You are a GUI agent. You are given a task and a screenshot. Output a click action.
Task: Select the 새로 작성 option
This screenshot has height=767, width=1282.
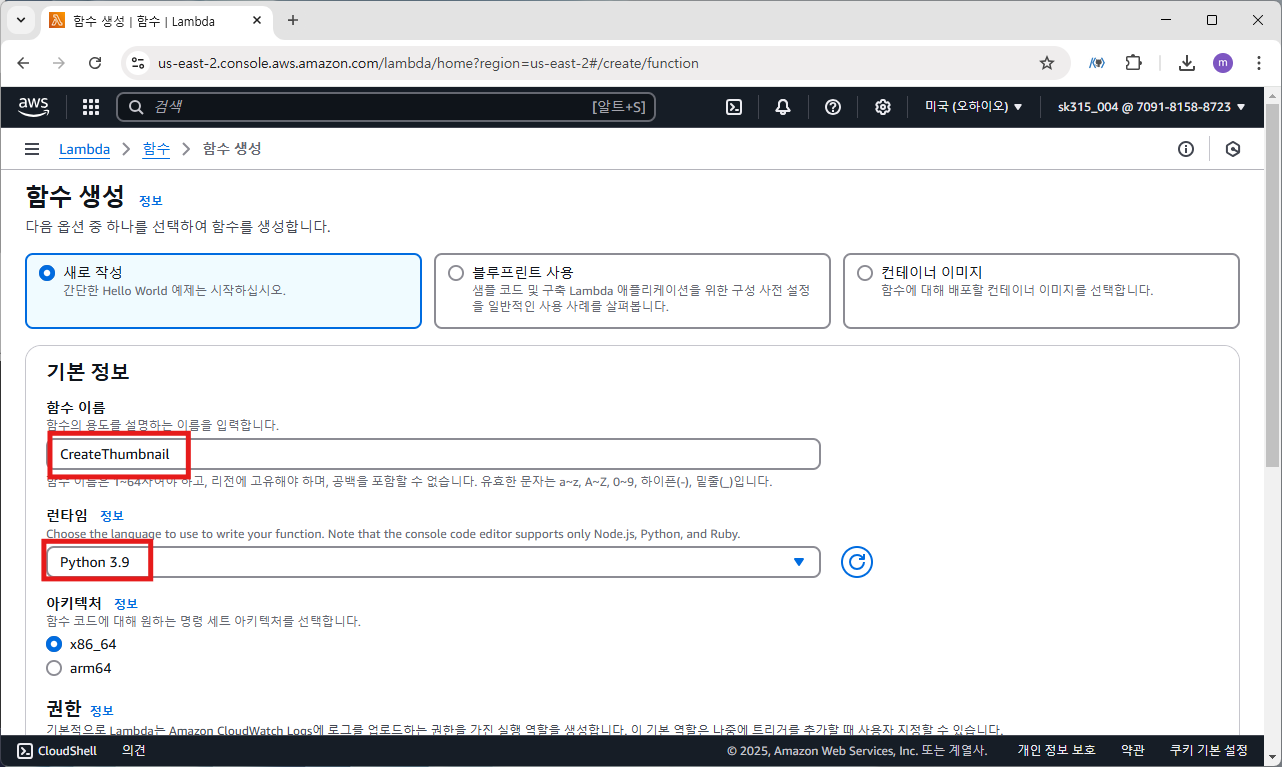223,290
